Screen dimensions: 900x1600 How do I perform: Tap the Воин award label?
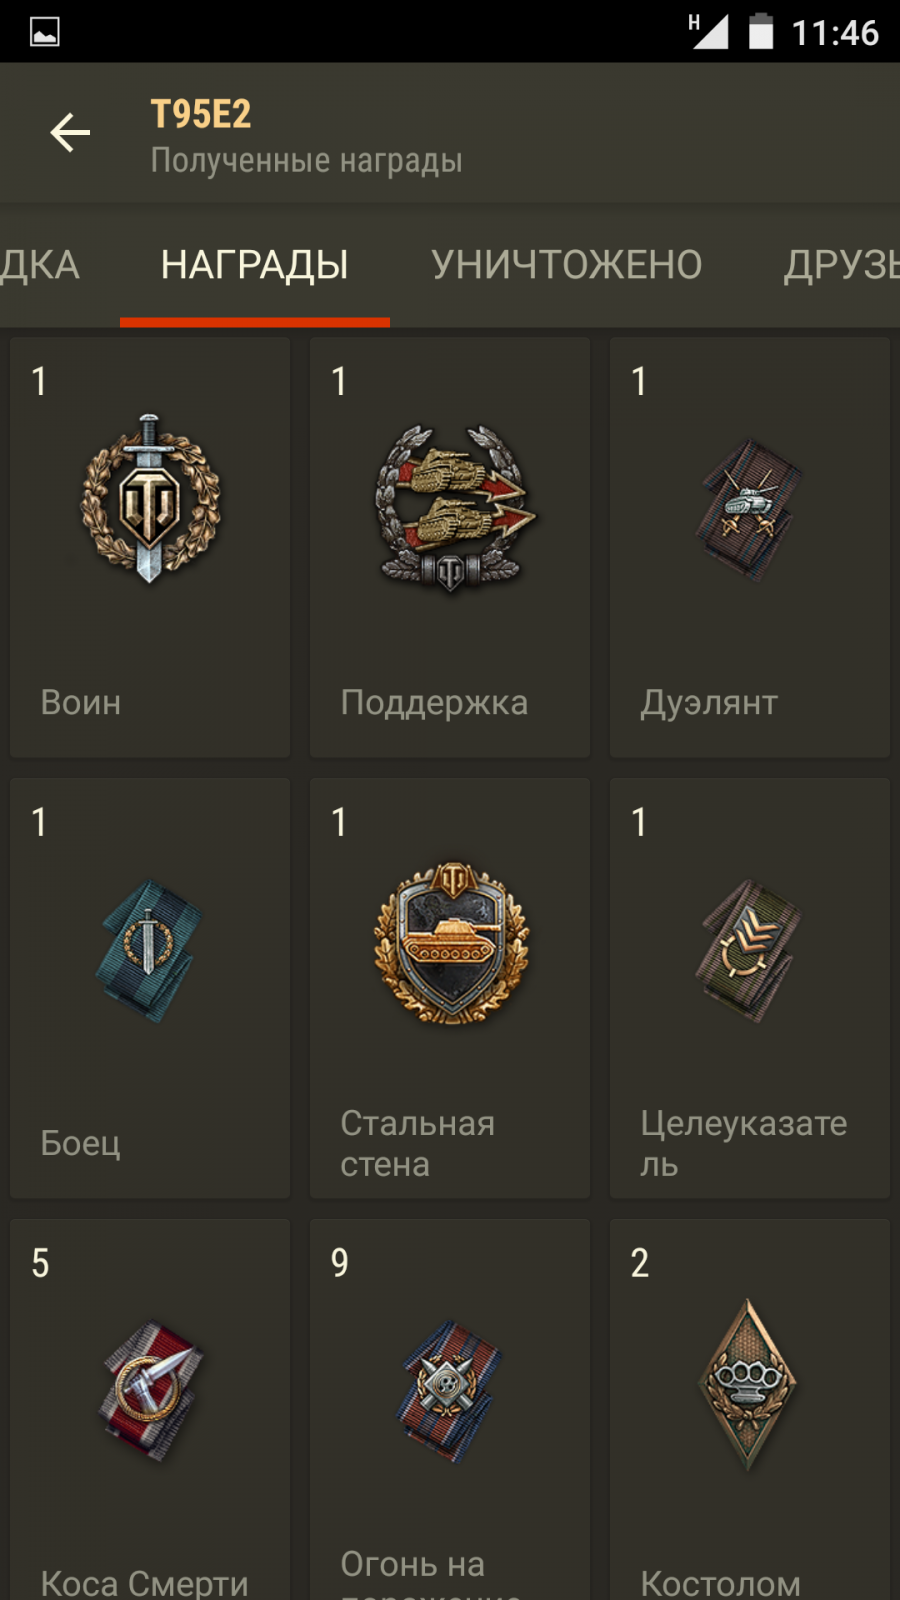(81, 702)
